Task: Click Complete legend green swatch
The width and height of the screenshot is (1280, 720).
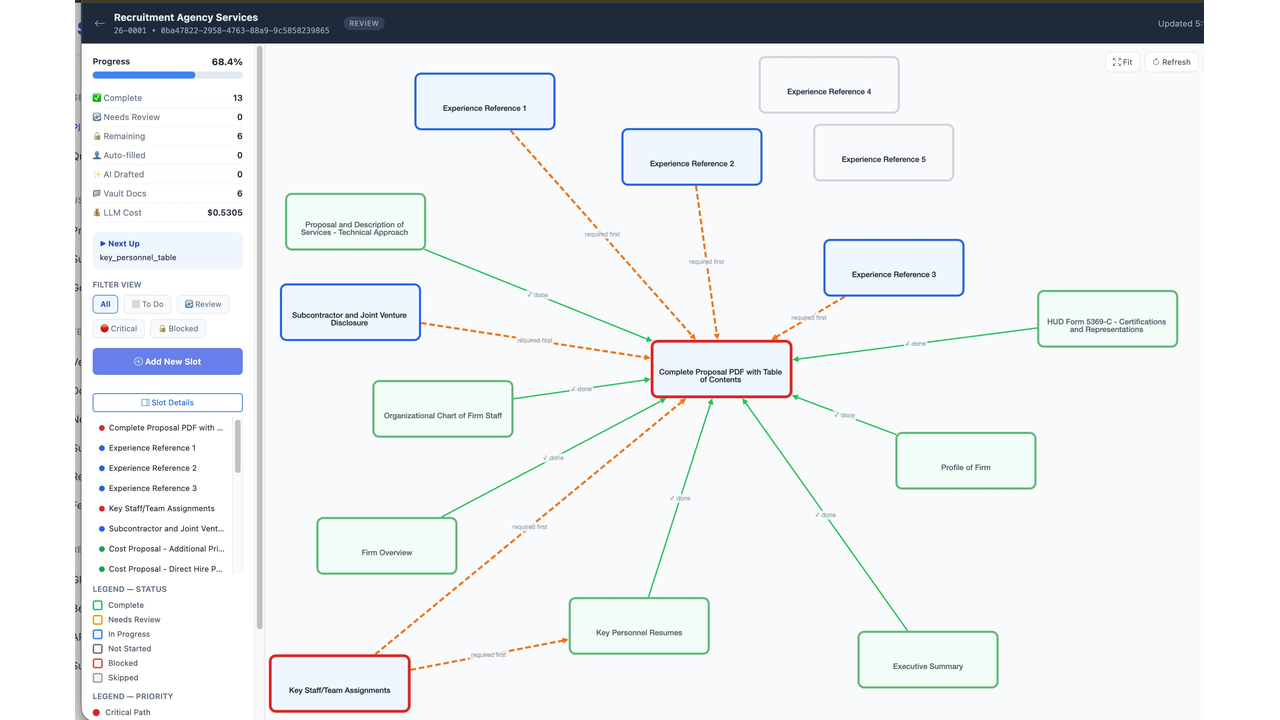Action: tap(98, 605)
